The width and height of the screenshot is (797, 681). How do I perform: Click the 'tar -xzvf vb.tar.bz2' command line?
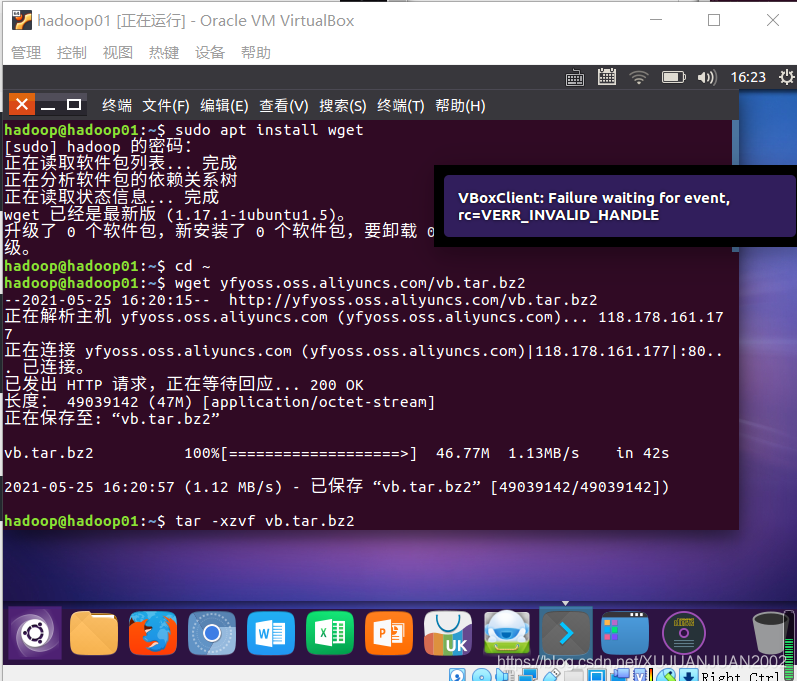tap(264, 521)
